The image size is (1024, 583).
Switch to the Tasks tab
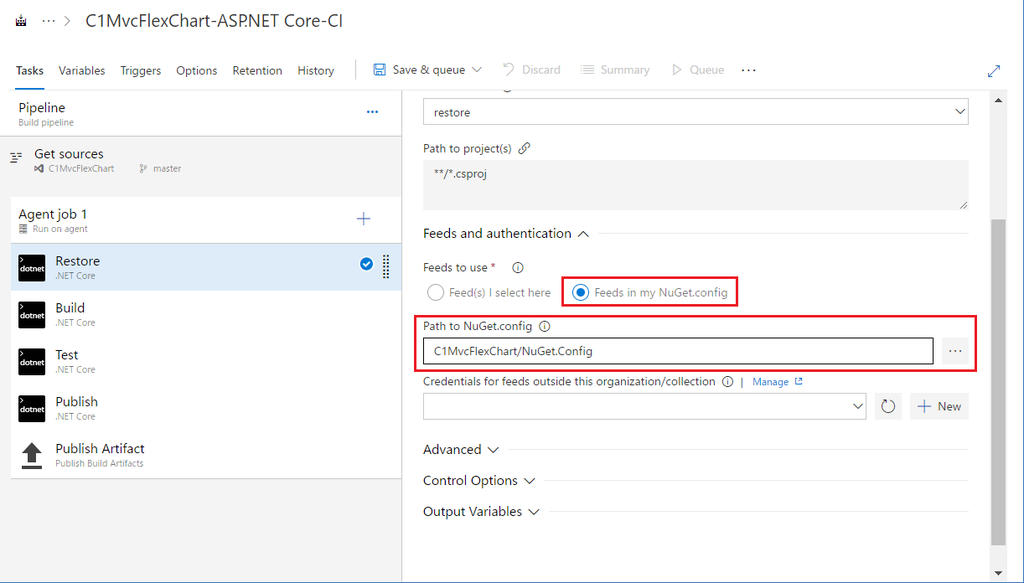(29, 71)
